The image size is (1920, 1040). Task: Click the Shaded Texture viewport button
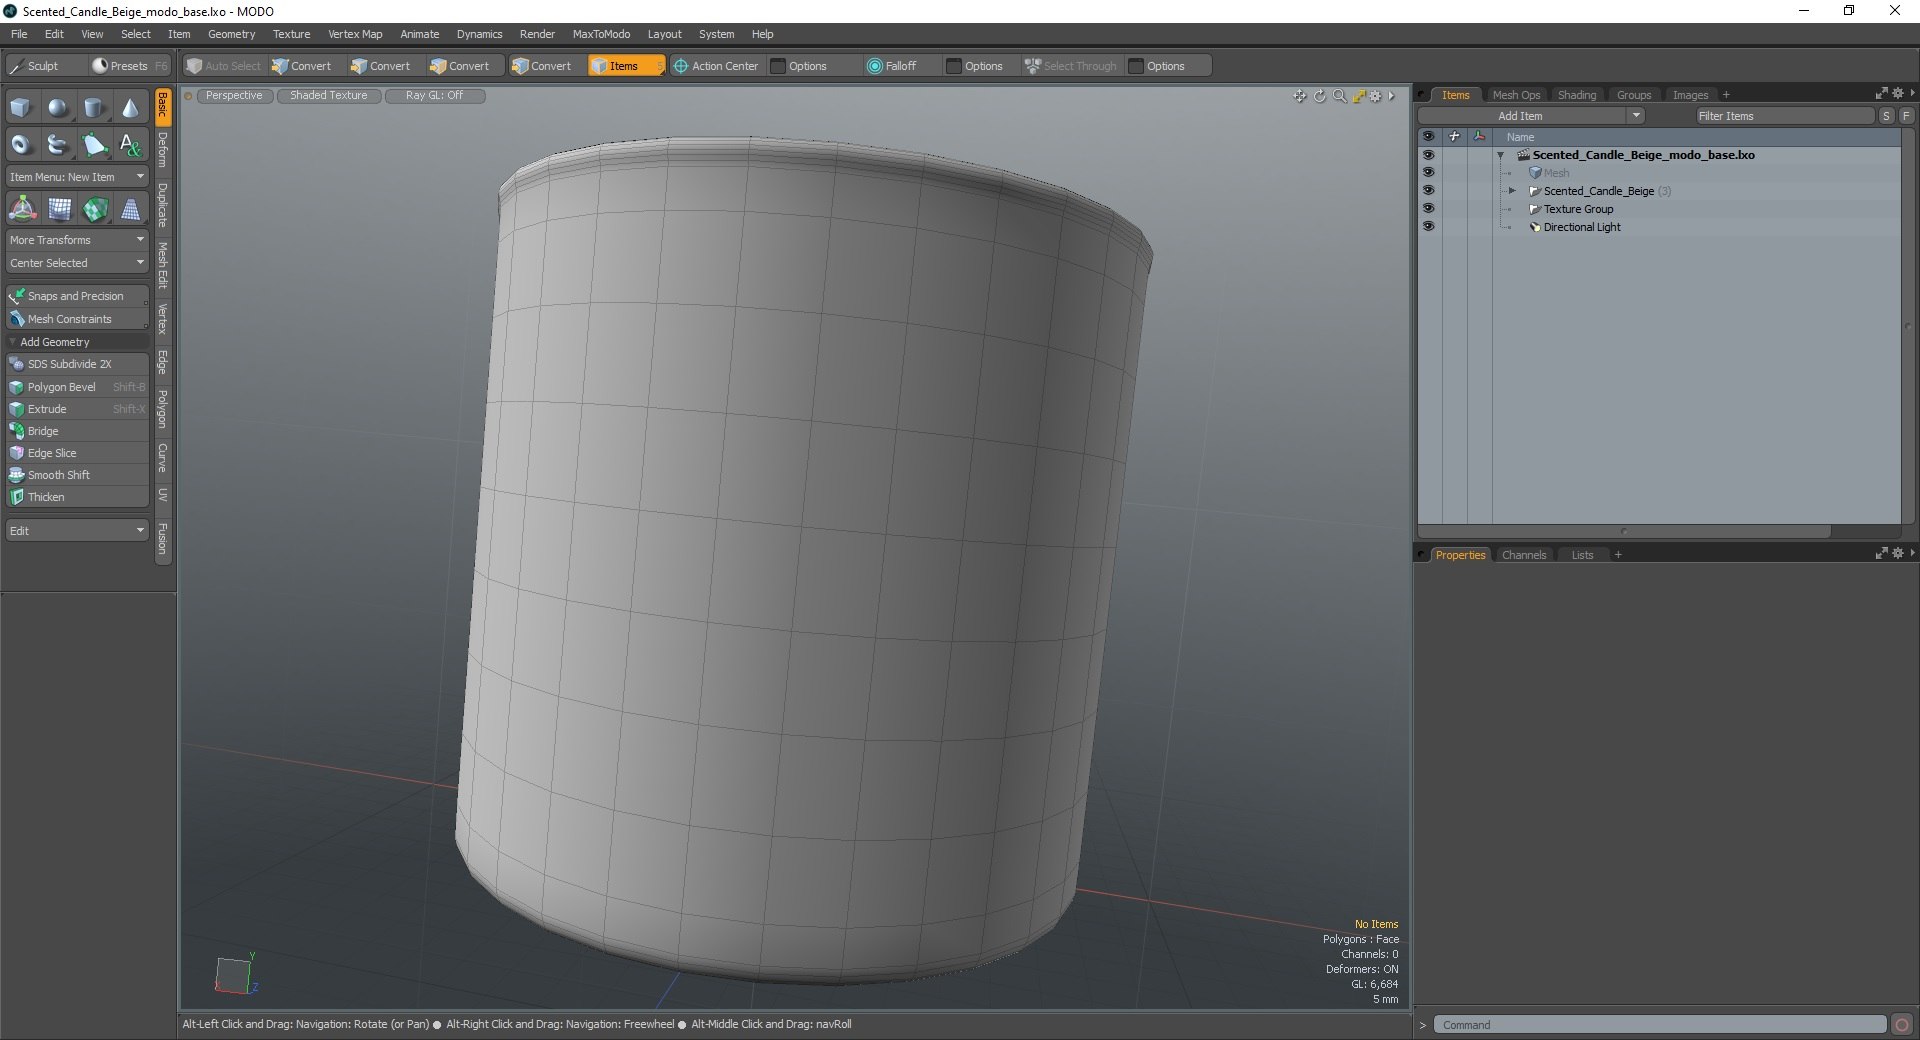point(329,95)
